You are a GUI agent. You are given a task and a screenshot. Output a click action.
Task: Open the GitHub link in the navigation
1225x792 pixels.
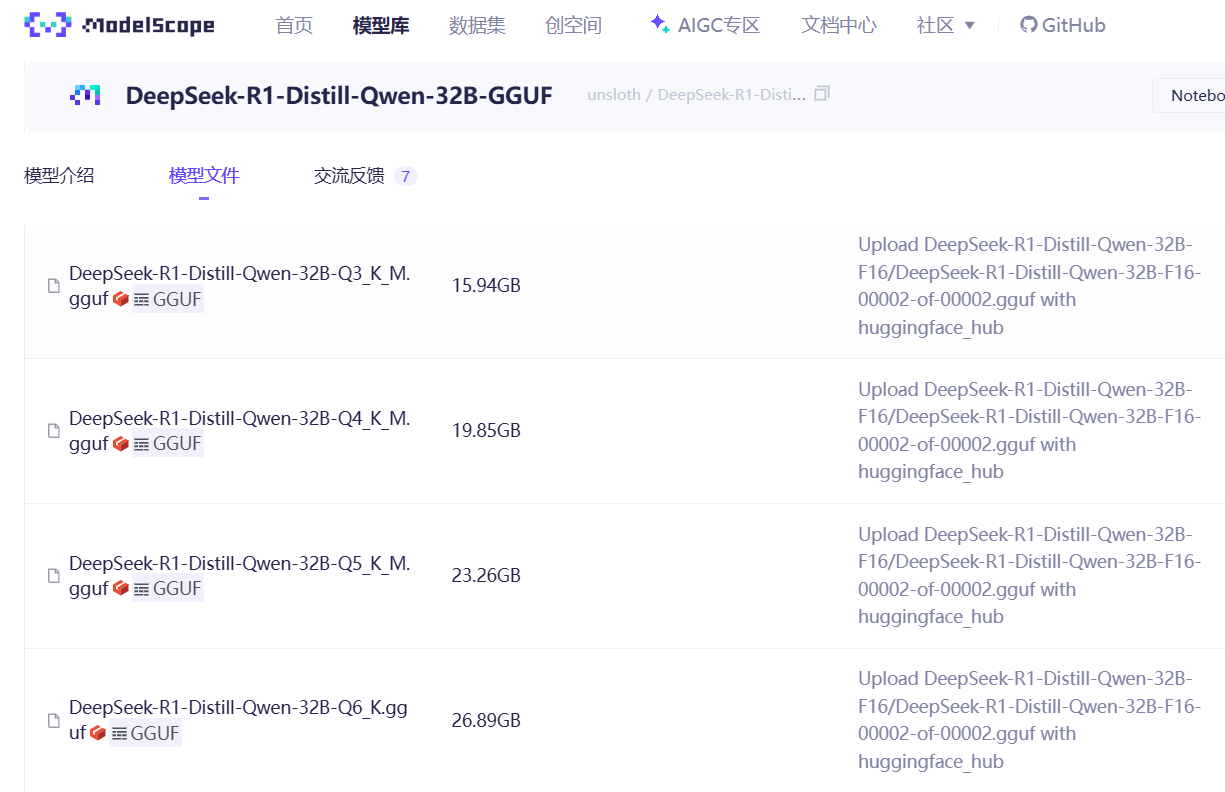pyautogui.click(x=1062, y=25)
